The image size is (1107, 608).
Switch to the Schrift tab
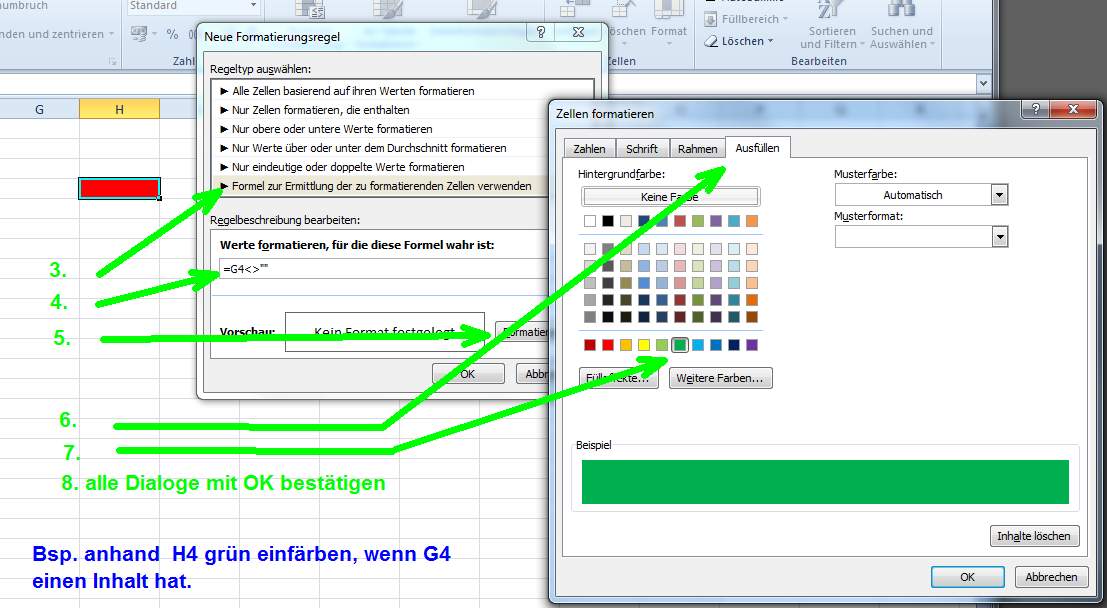coord(641,149)
